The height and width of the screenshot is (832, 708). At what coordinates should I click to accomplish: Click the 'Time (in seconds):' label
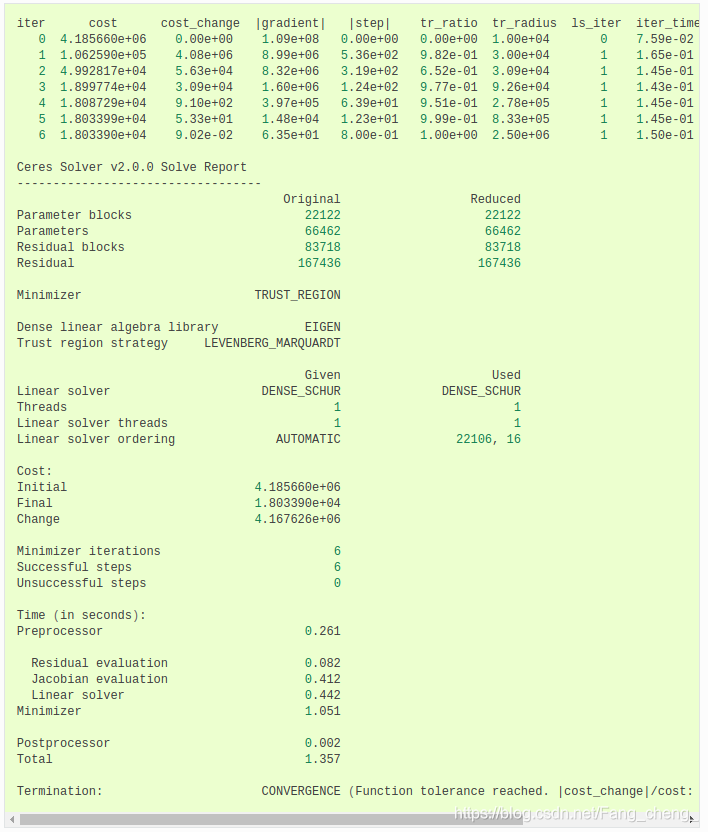coord(81,615)
